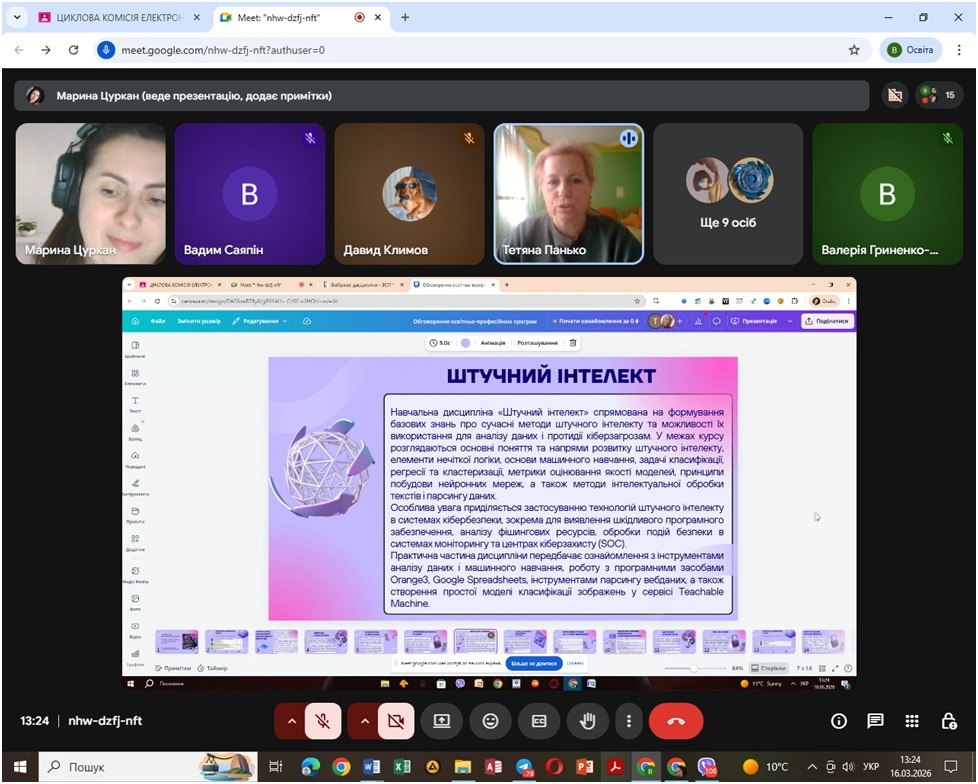Expand audio settings arrow beside microphone
Screen dimensions: 978x784
pos(291,720)
